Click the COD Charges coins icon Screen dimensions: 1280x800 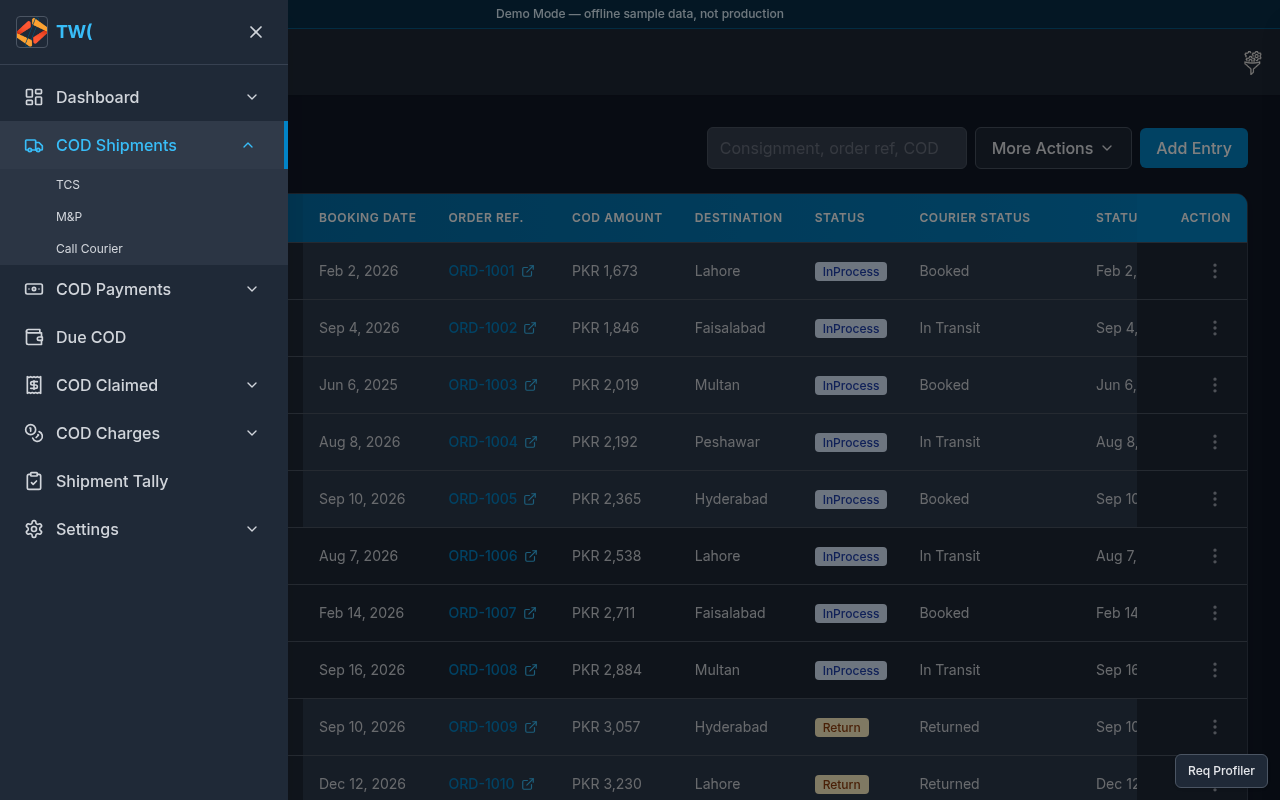34,433
